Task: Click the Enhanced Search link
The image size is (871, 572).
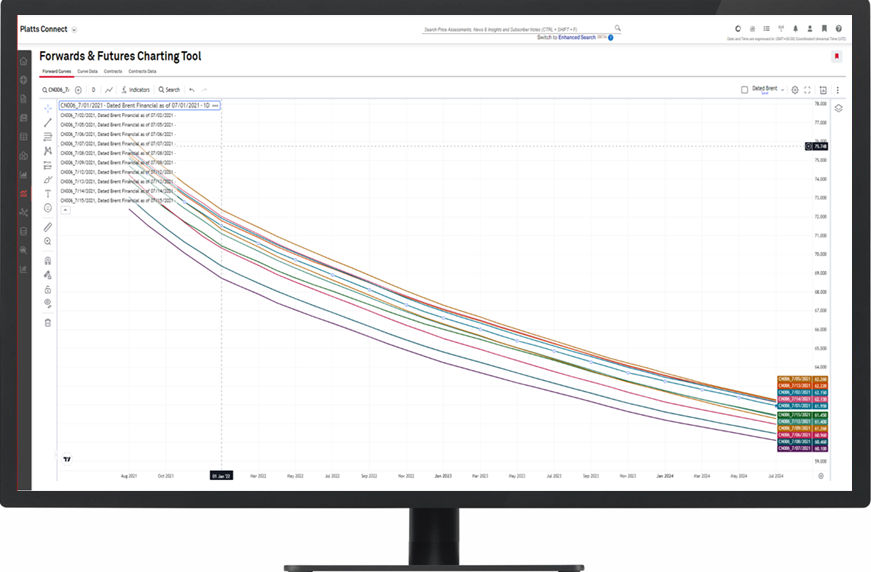Action: point(576,37)
